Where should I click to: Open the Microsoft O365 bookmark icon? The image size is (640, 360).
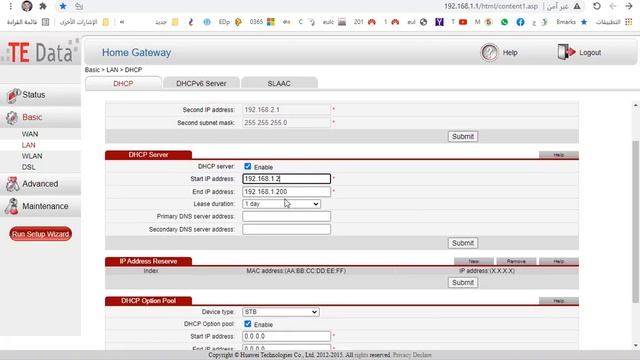point(271,22)
